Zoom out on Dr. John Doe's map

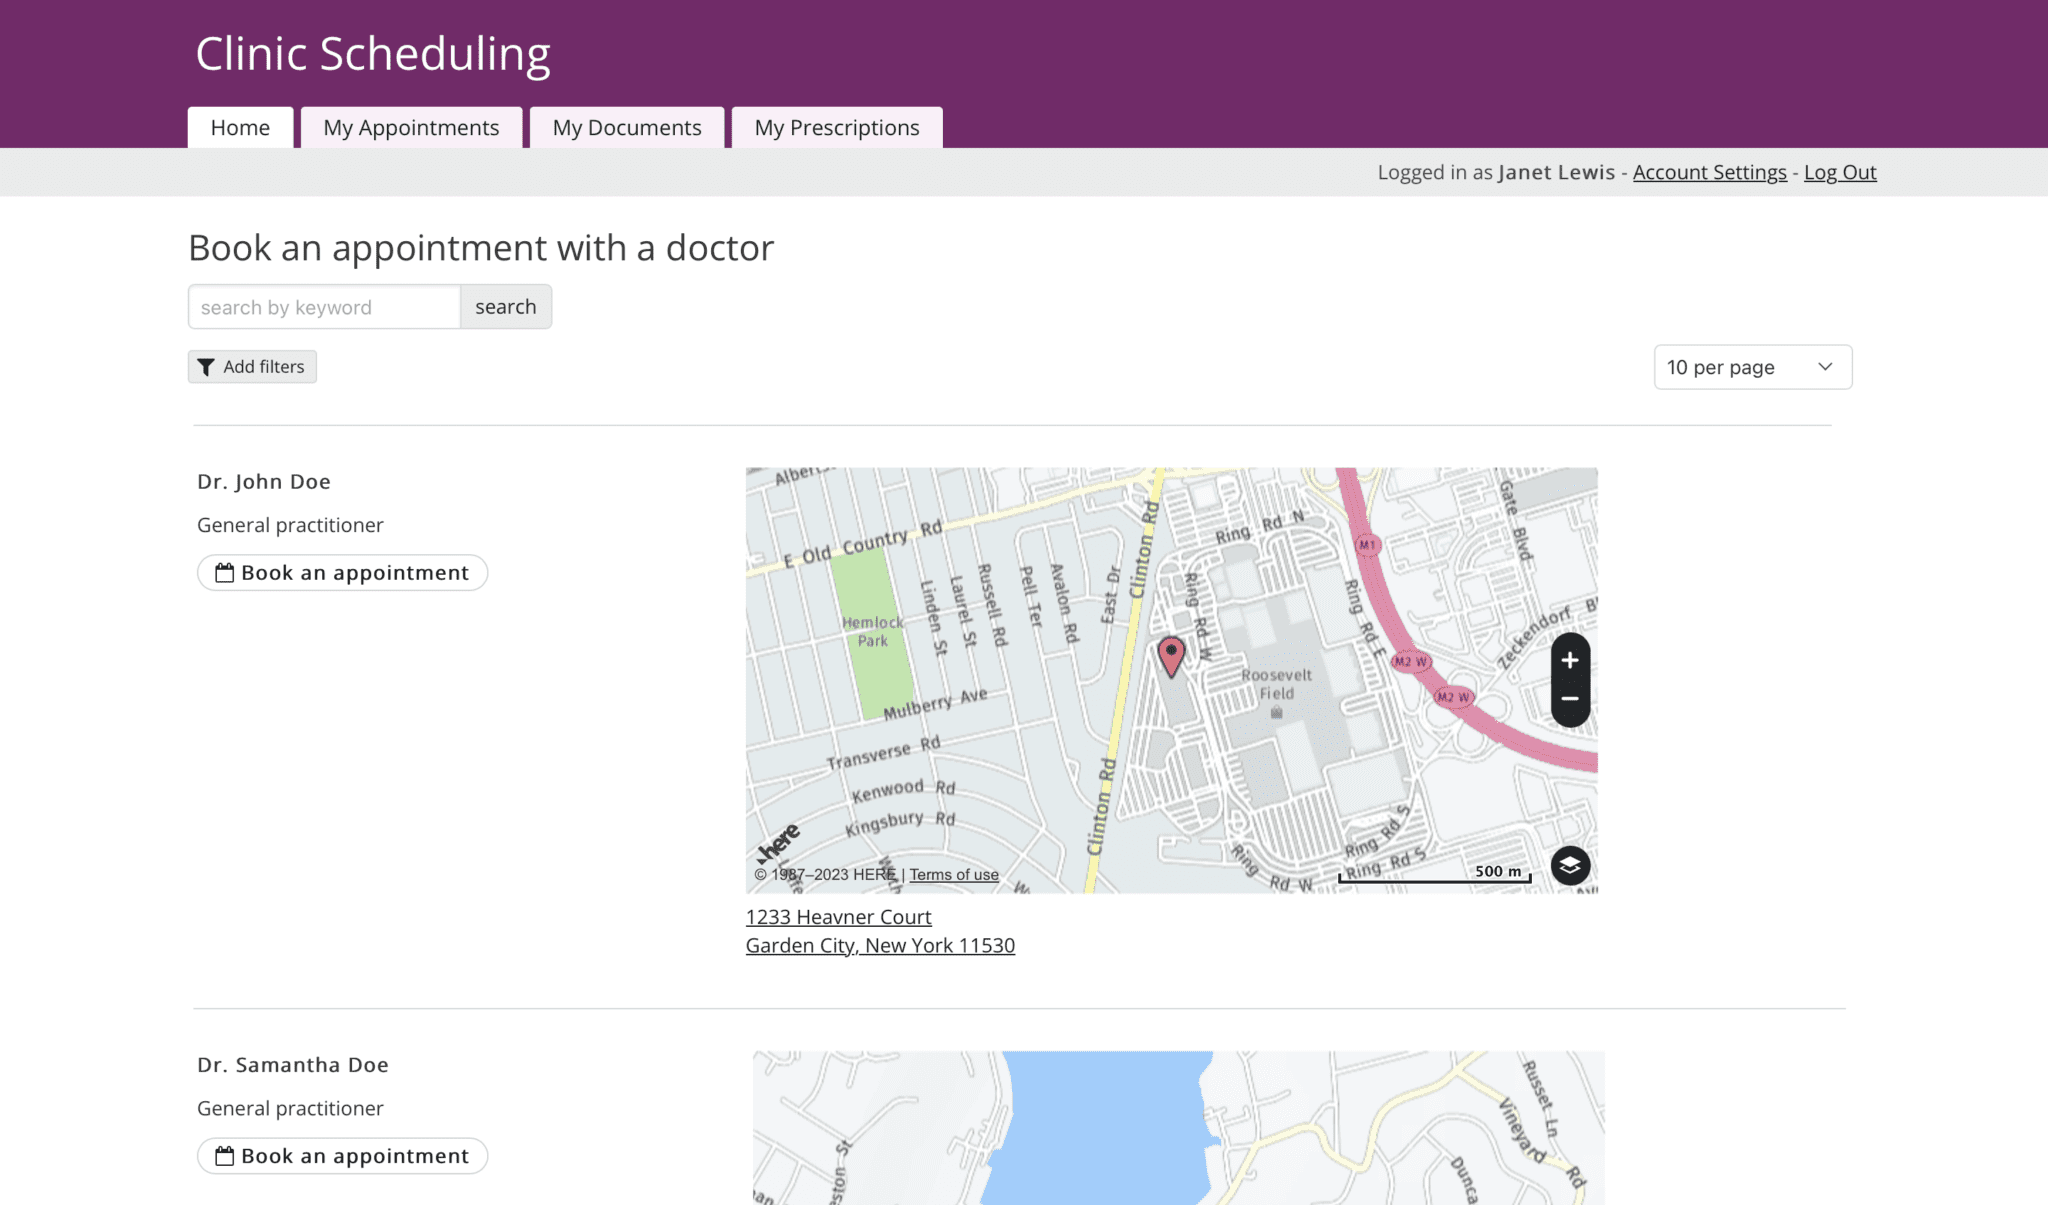pyautogui.click(x=1569, y=698)
